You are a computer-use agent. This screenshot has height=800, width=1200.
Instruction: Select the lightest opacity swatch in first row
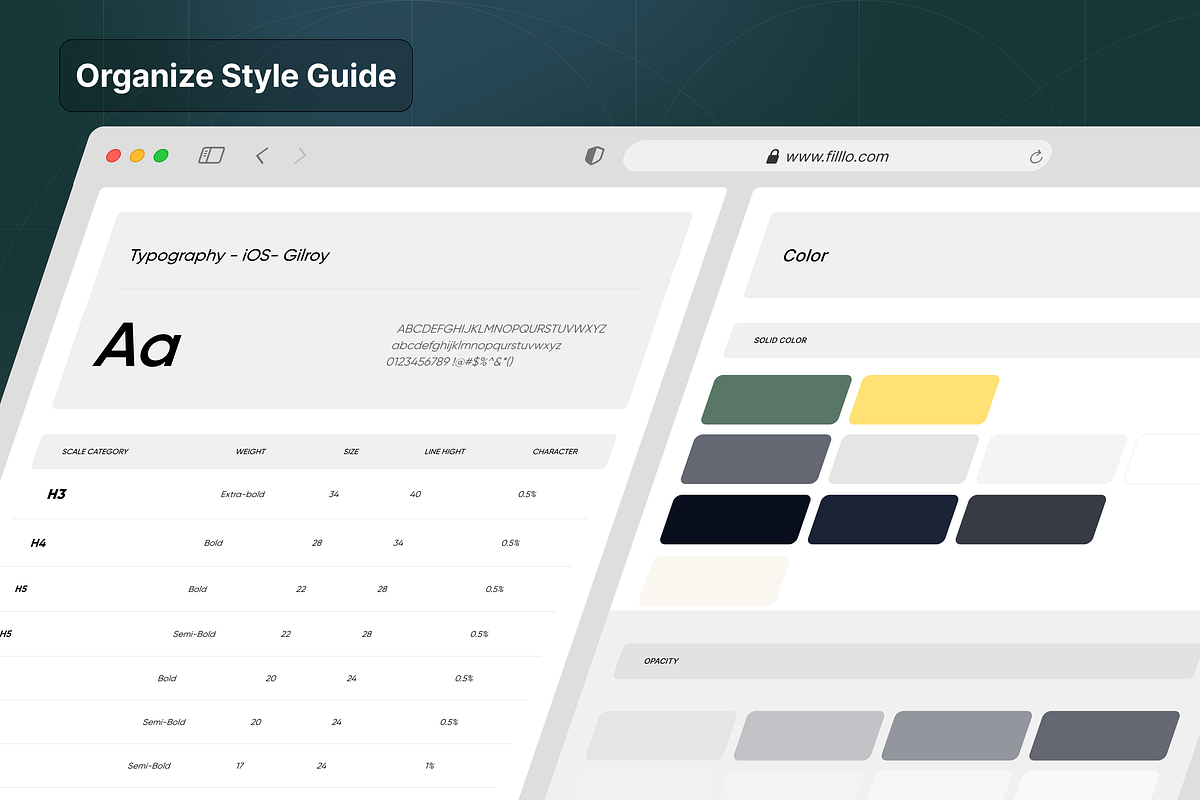662,736
